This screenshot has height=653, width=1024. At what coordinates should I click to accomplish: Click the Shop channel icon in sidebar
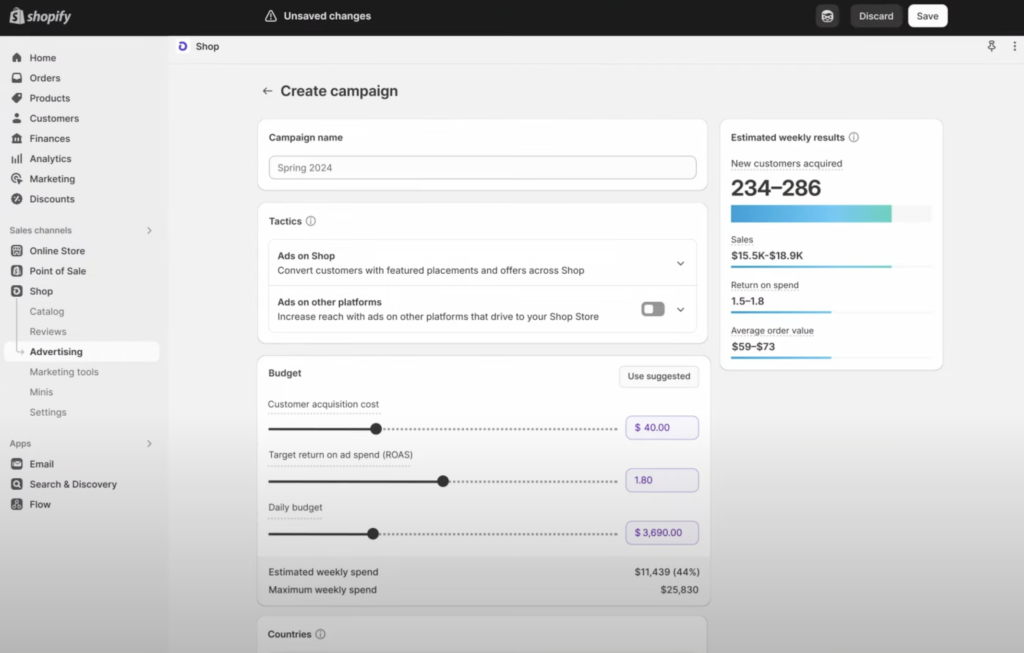17,291
